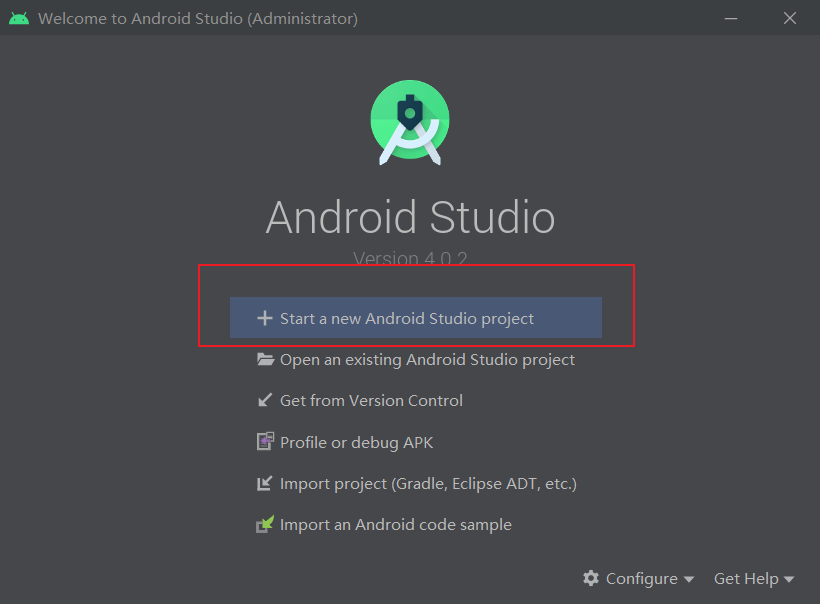Screen dimensions: 820x604
Task: Click the Android code sample import icon
Action: 263,523
